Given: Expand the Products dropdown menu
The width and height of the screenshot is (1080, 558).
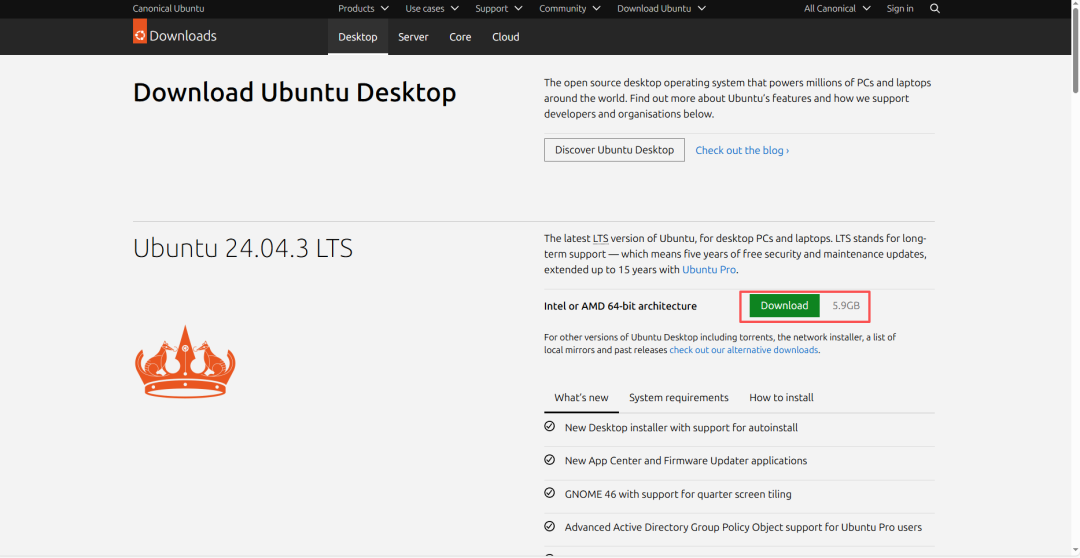Looking at the screenshot, I should click(363, 9).
